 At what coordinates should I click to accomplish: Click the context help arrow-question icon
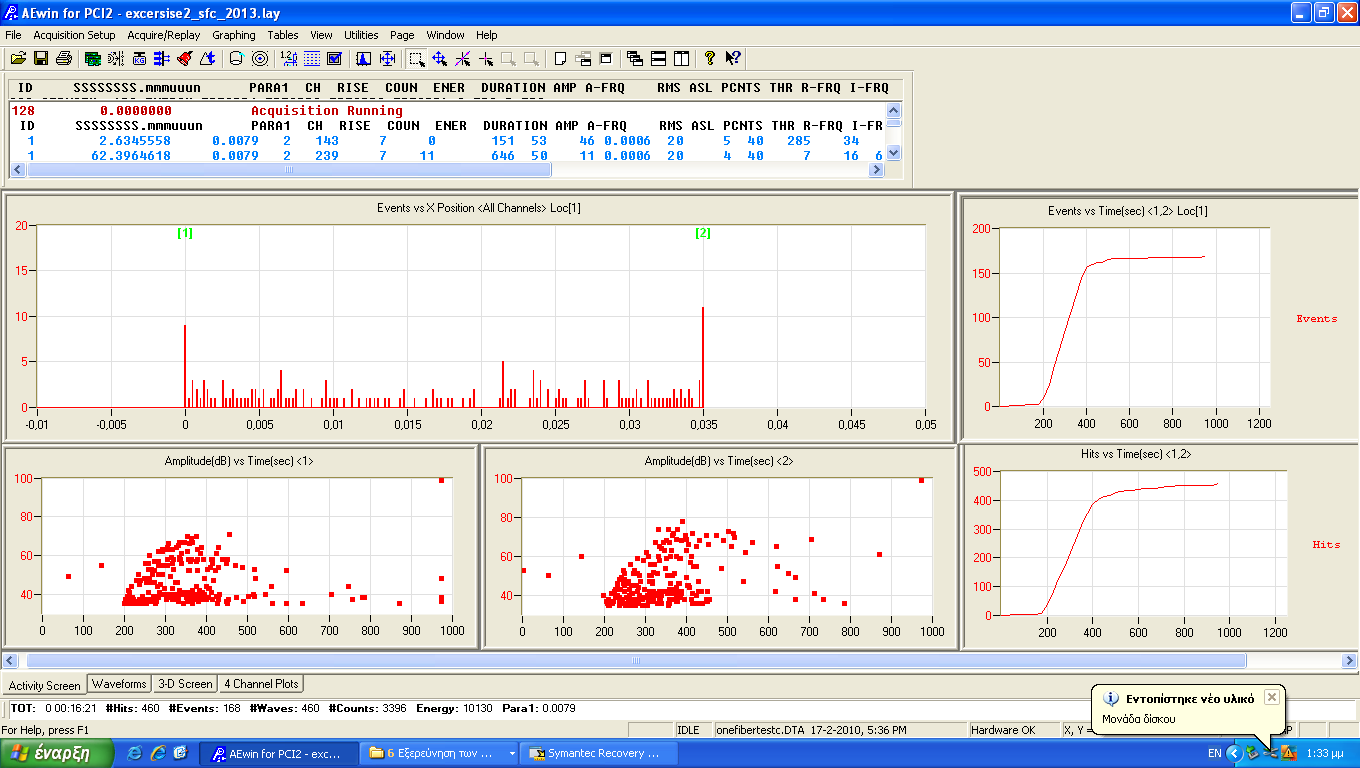coord(733,58)
